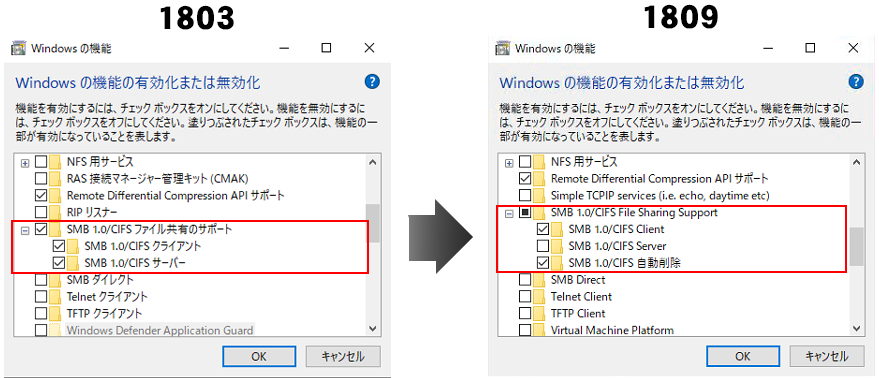The image size is (879, 378).
Task: Click OK button in 1803 window
Action: click(x=258, y=356)
